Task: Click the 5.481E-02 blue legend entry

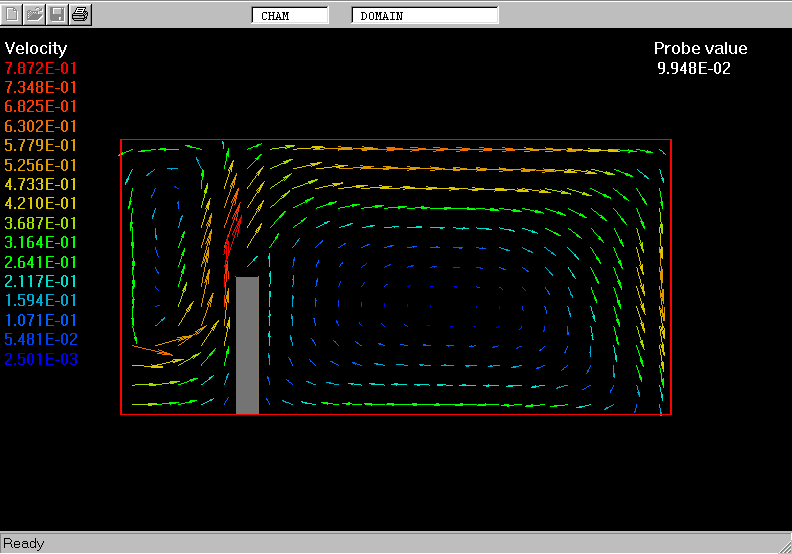Action: pos(41,339)
